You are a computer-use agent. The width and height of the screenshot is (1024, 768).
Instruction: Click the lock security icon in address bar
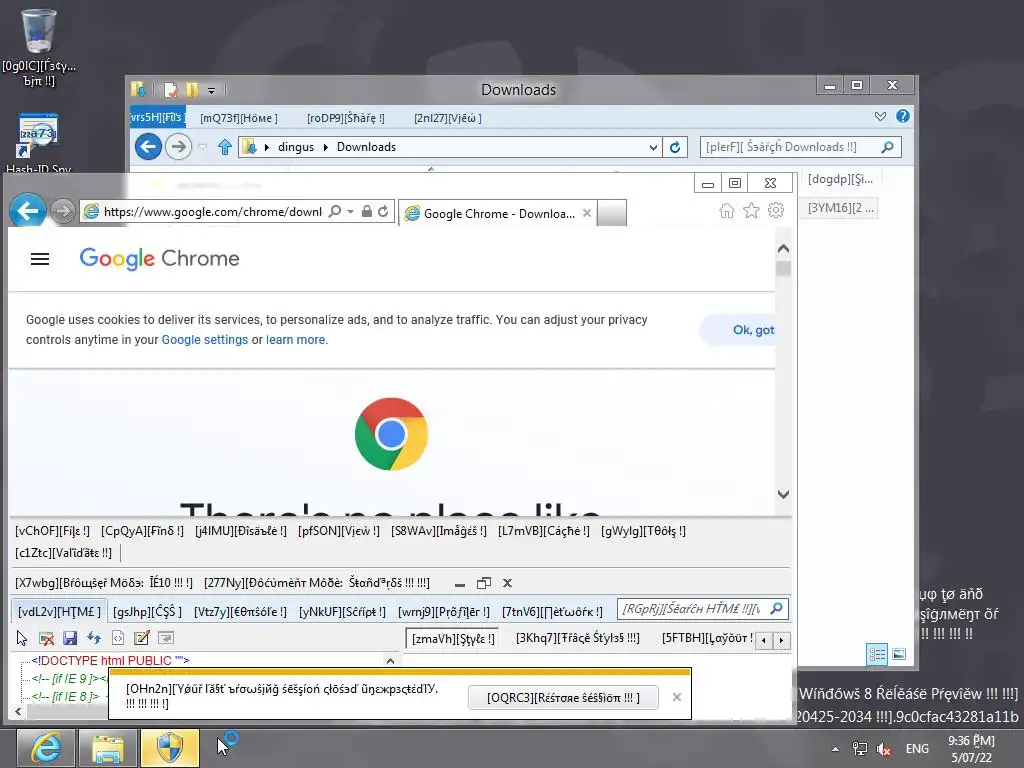[366, 212]
